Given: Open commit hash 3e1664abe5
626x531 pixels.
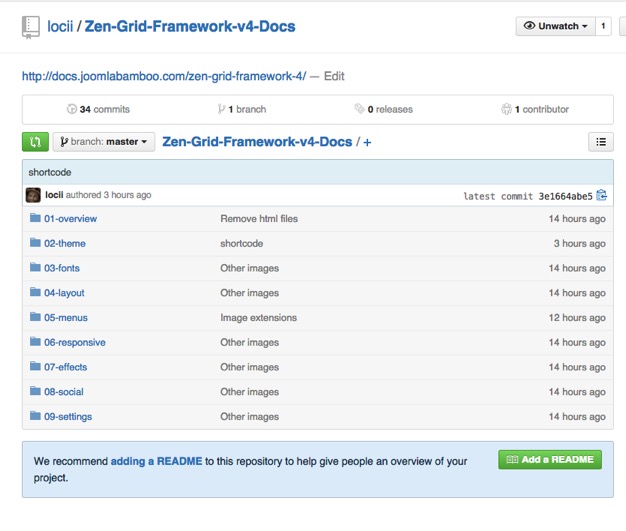Looking at the screenshot, I should pyautogui.click(x=565, y=196).
